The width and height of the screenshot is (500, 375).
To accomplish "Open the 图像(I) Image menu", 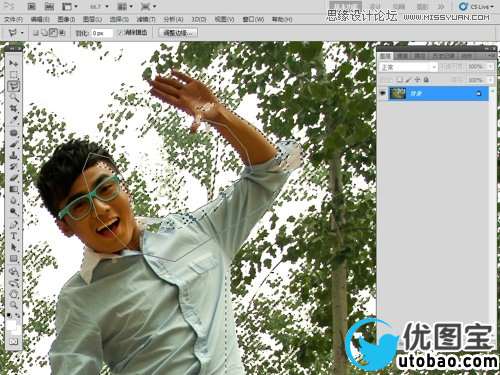I will (66, 19).
